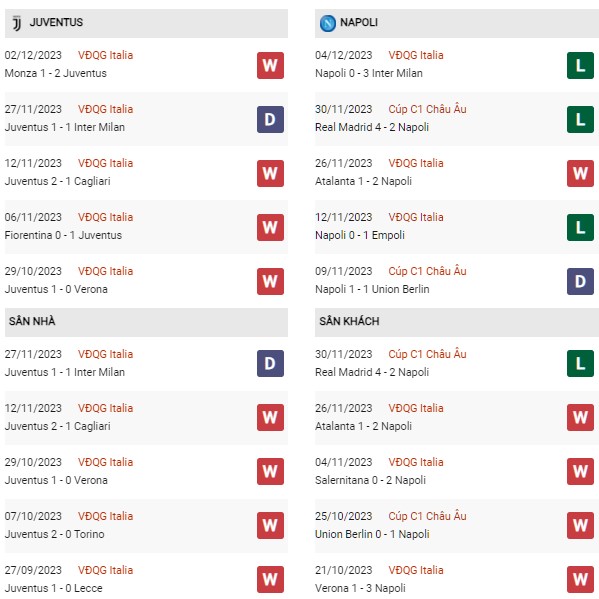Select the SÂN KHÁCH section header
The width and height of the screenshot is (599, 599).
457,322
